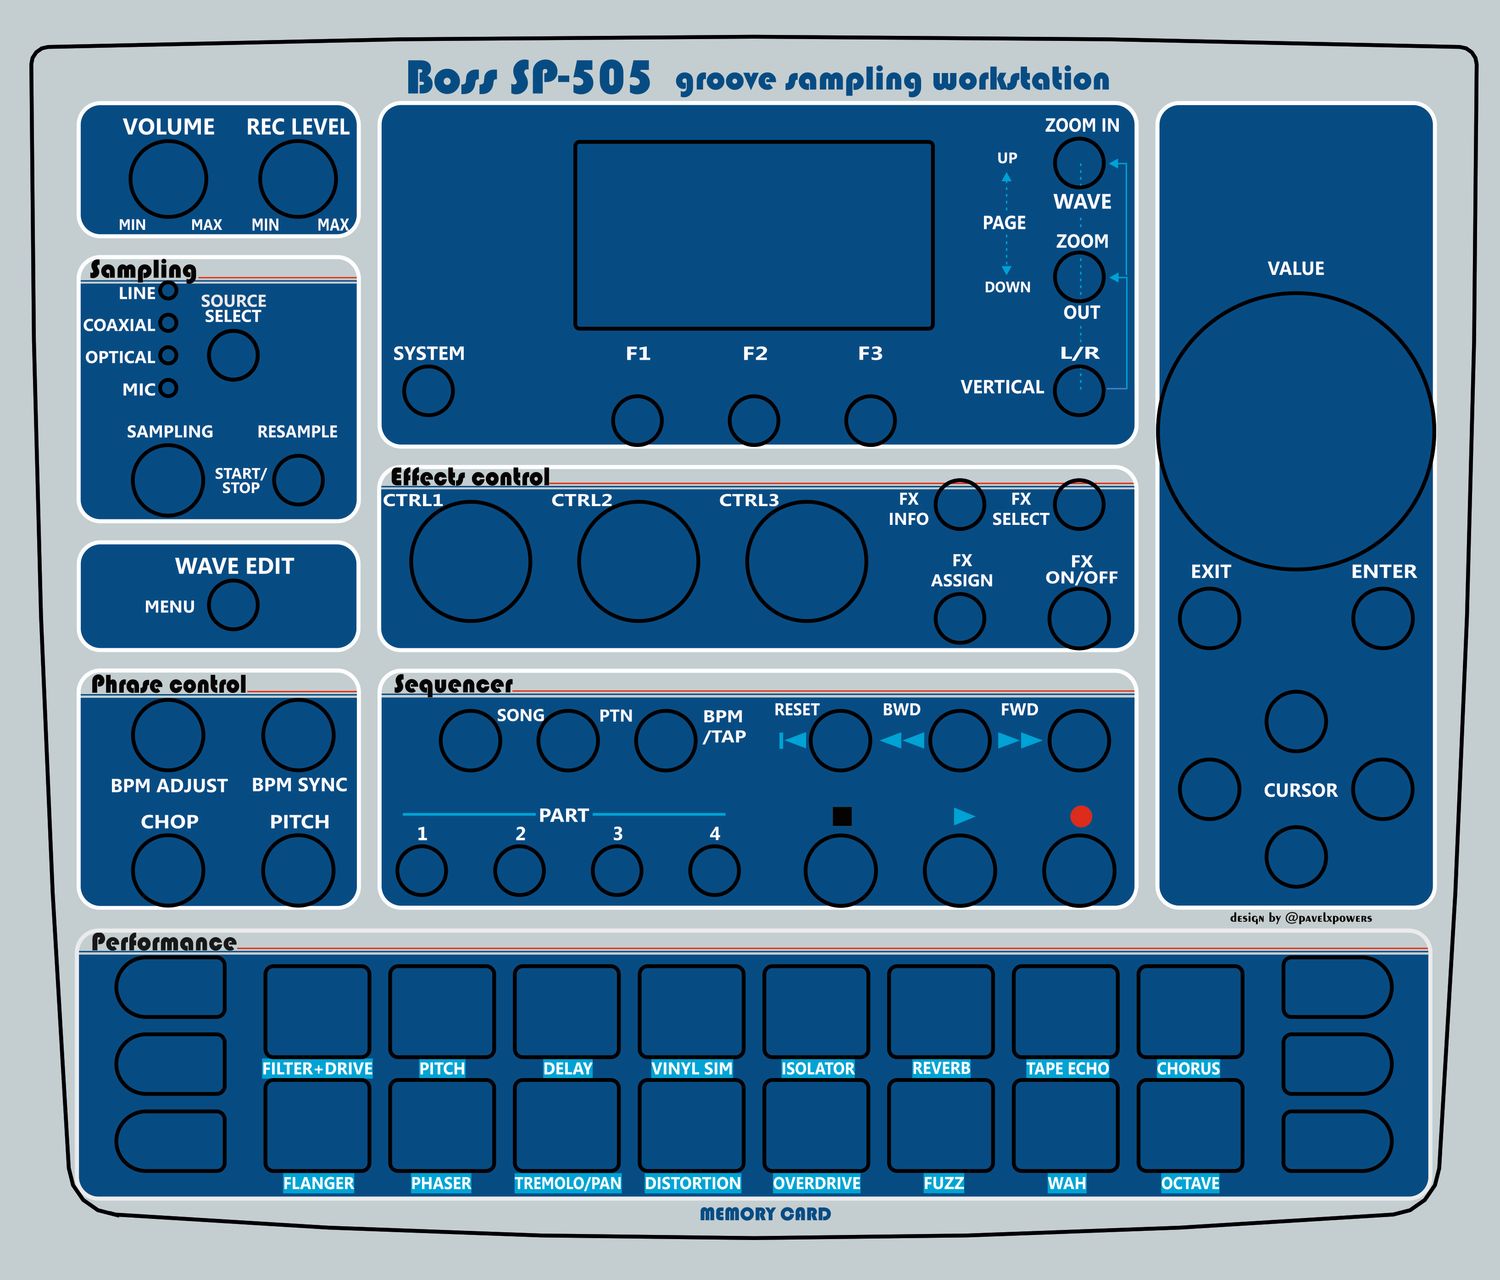Viewport: 1500px width, 1280px height.
Task: Toggle FX ON/OFF
Action: click(1082, 618)
